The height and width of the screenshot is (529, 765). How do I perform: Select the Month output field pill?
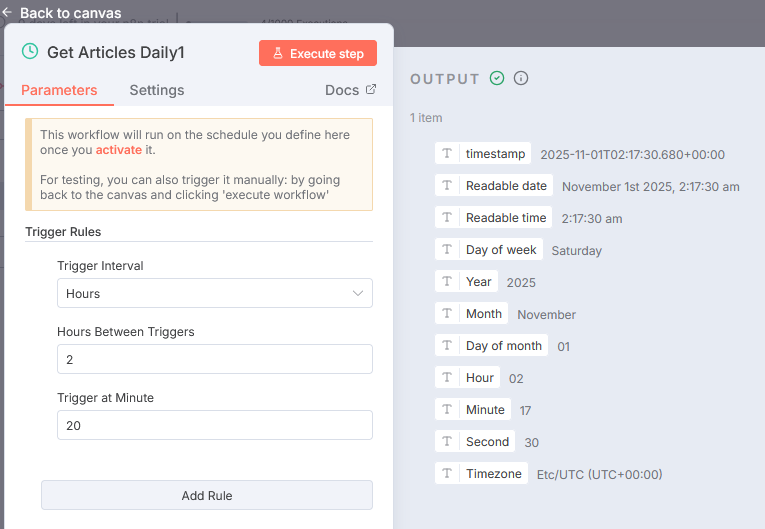pos(483,314)
